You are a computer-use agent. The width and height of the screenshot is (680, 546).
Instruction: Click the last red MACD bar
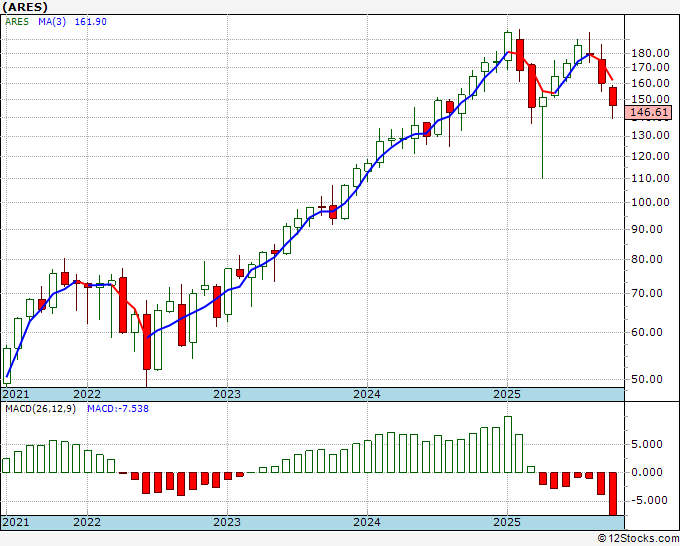click(613, 494)
